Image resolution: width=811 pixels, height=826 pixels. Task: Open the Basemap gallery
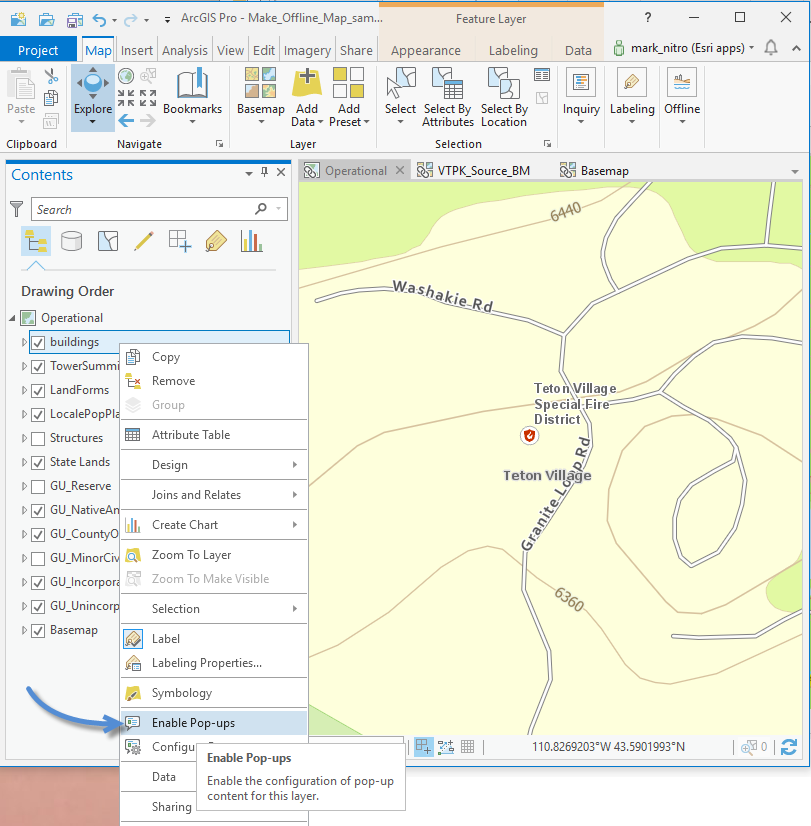[x=261, y=97]
